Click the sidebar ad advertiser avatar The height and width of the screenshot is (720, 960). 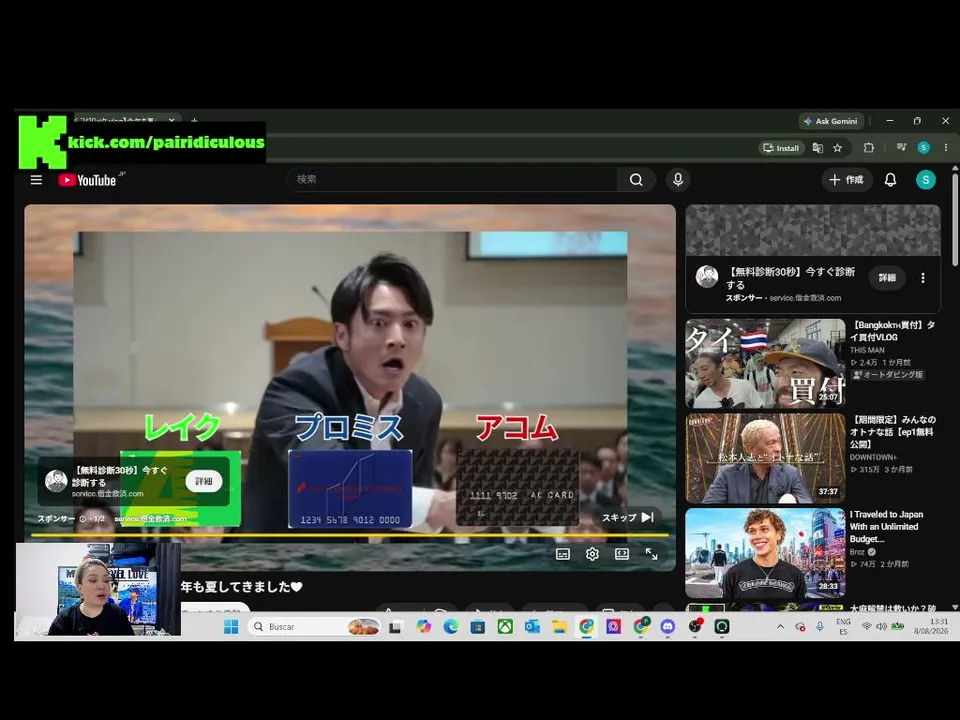pos(707,277)
